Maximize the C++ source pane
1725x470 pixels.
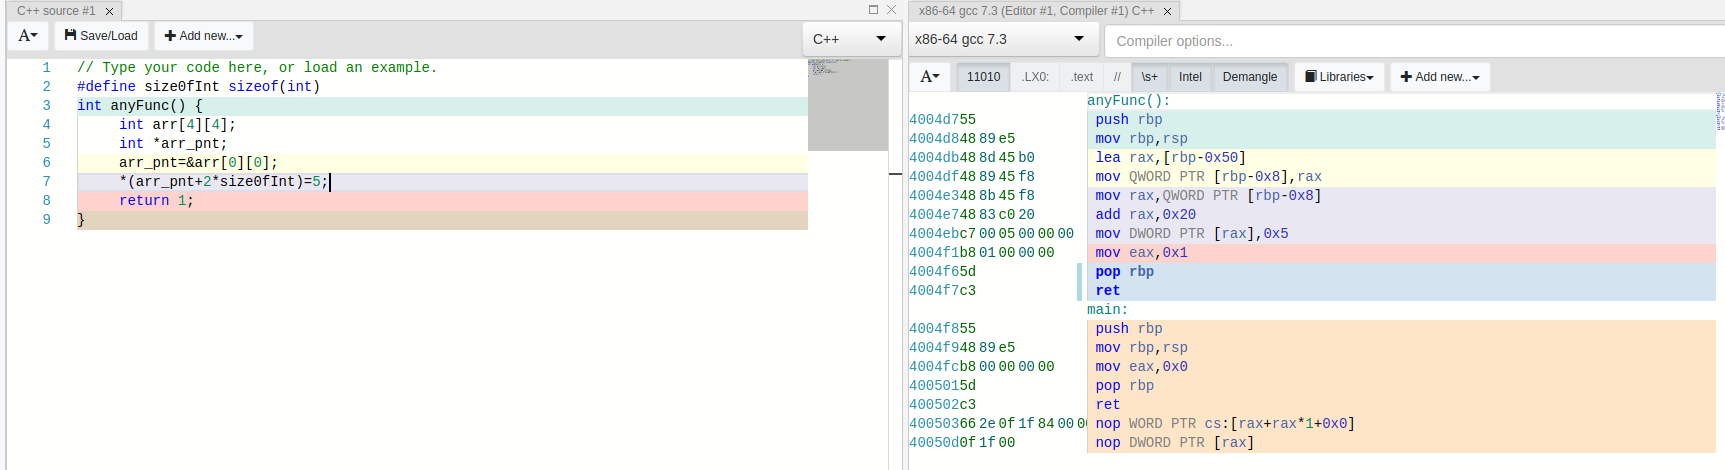click(873, 10)
